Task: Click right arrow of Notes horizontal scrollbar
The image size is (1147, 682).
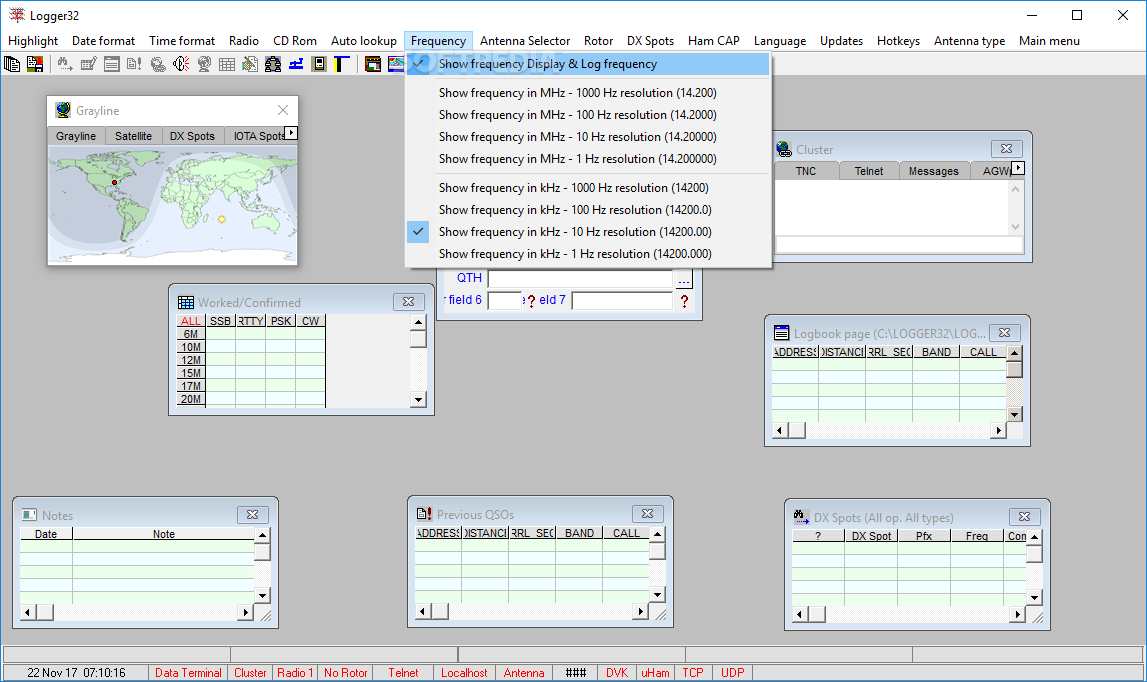Action: pyautogui.click(x=245, y=612)
